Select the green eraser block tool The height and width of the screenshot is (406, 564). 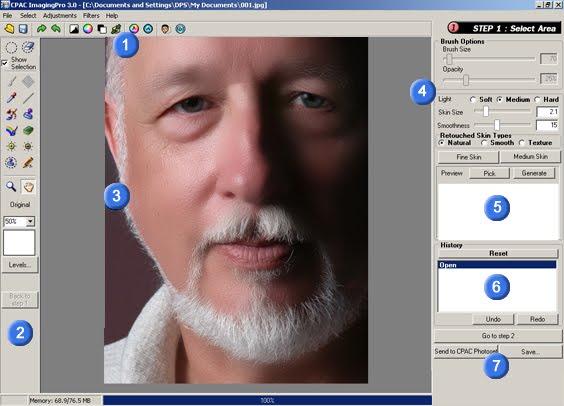[x=28, y=130]
